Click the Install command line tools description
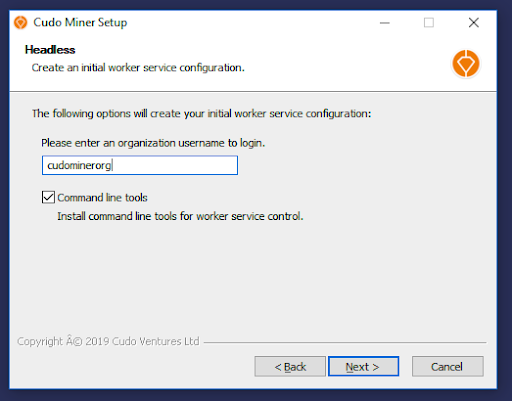The width and height of the screenshot is (512, 401). tap(180, 216)
